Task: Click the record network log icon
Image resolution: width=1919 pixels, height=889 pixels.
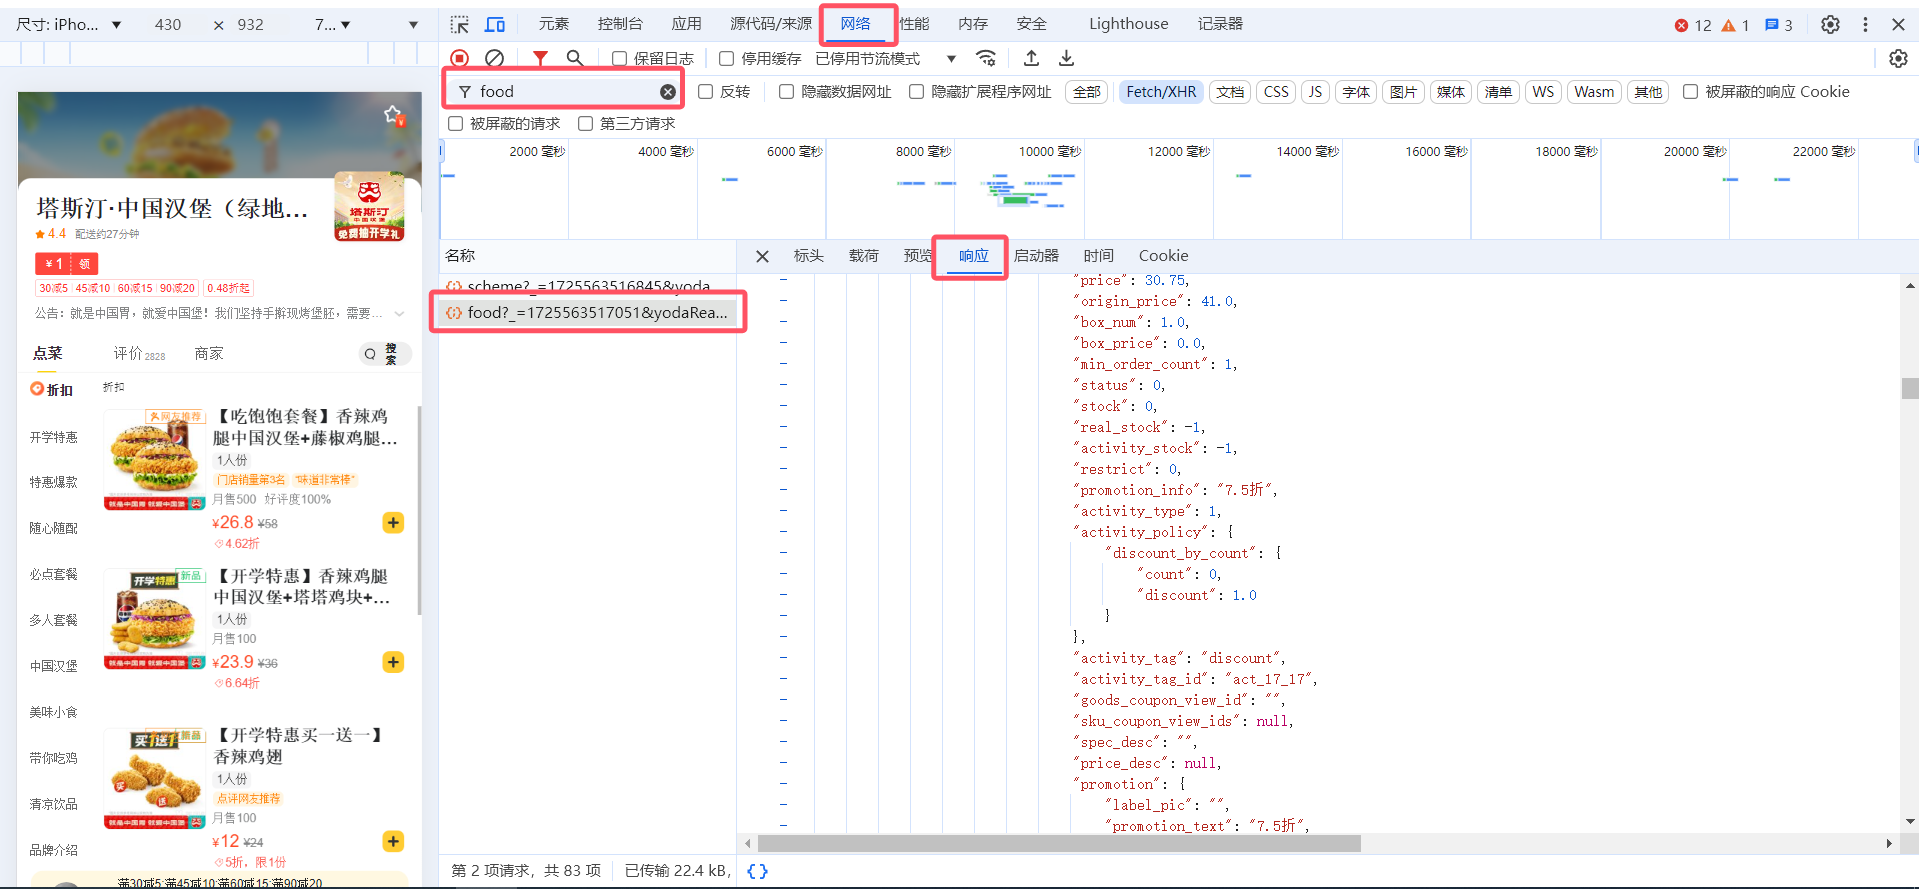Action: point(459,59)
